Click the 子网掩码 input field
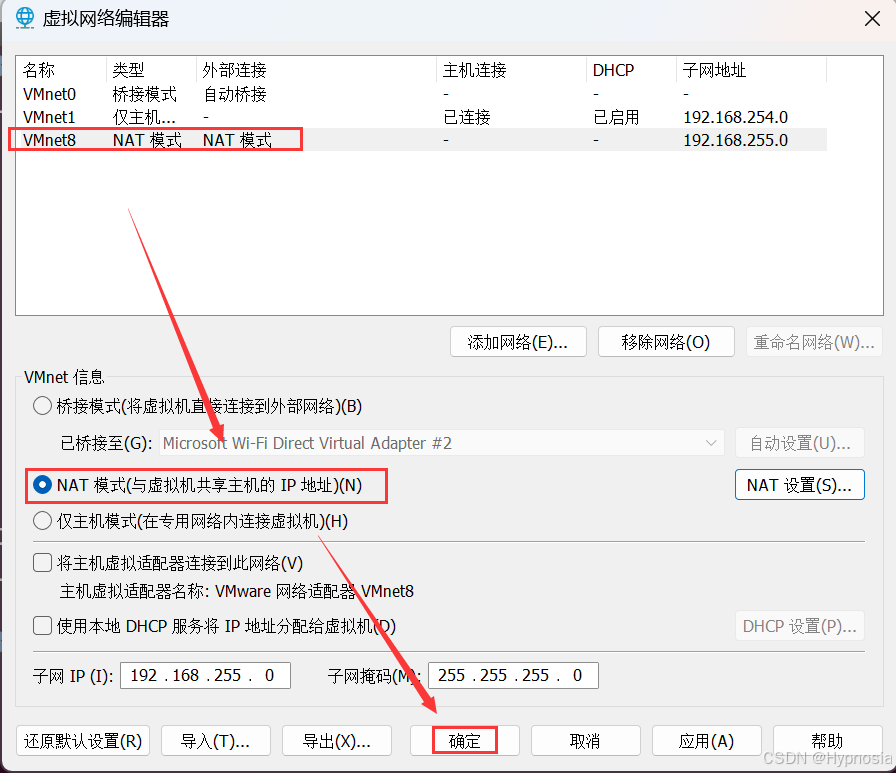Screen dimensions: 896x773 [513, 675]
